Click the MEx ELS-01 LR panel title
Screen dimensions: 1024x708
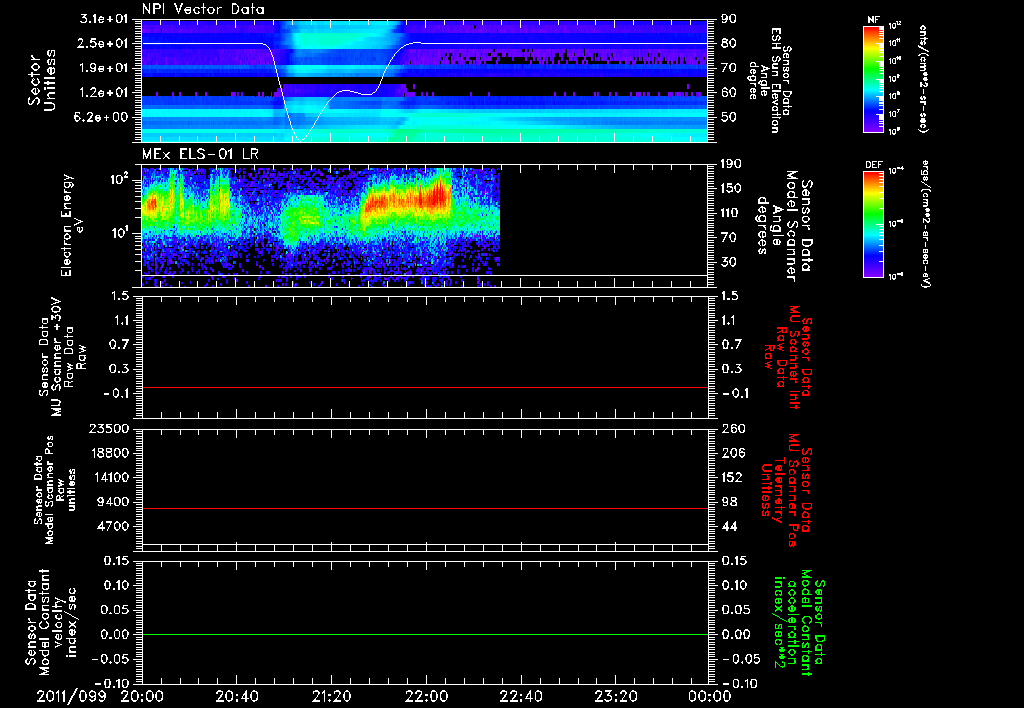(200, 155)
